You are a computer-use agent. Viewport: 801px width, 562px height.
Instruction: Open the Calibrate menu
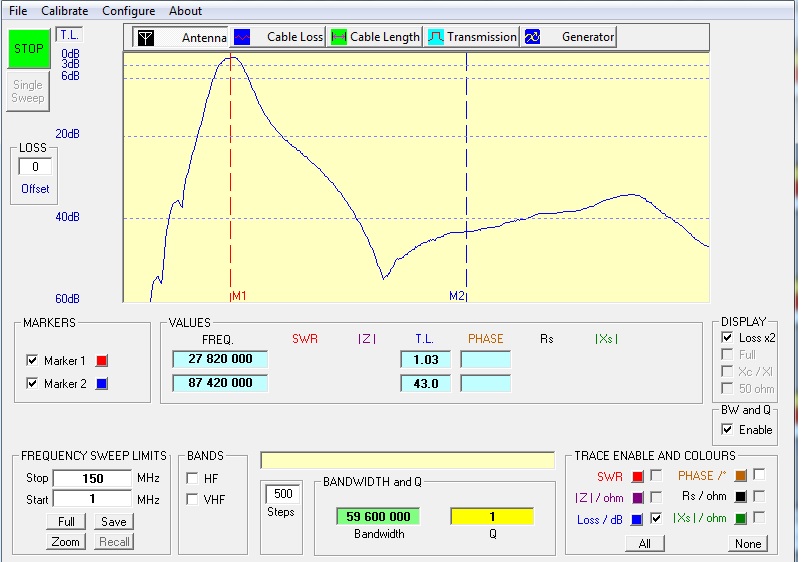pyautogui.click(x=65, y=11)
